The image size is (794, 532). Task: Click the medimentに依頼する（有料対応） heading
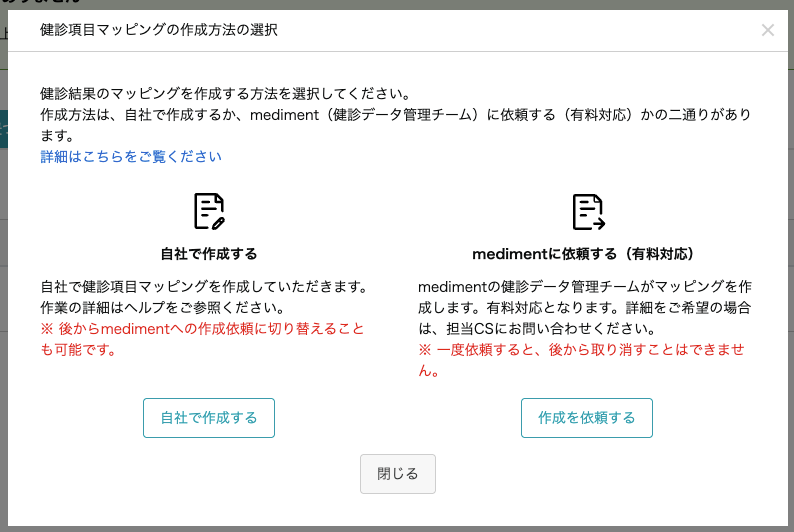[x=583, y=254]
